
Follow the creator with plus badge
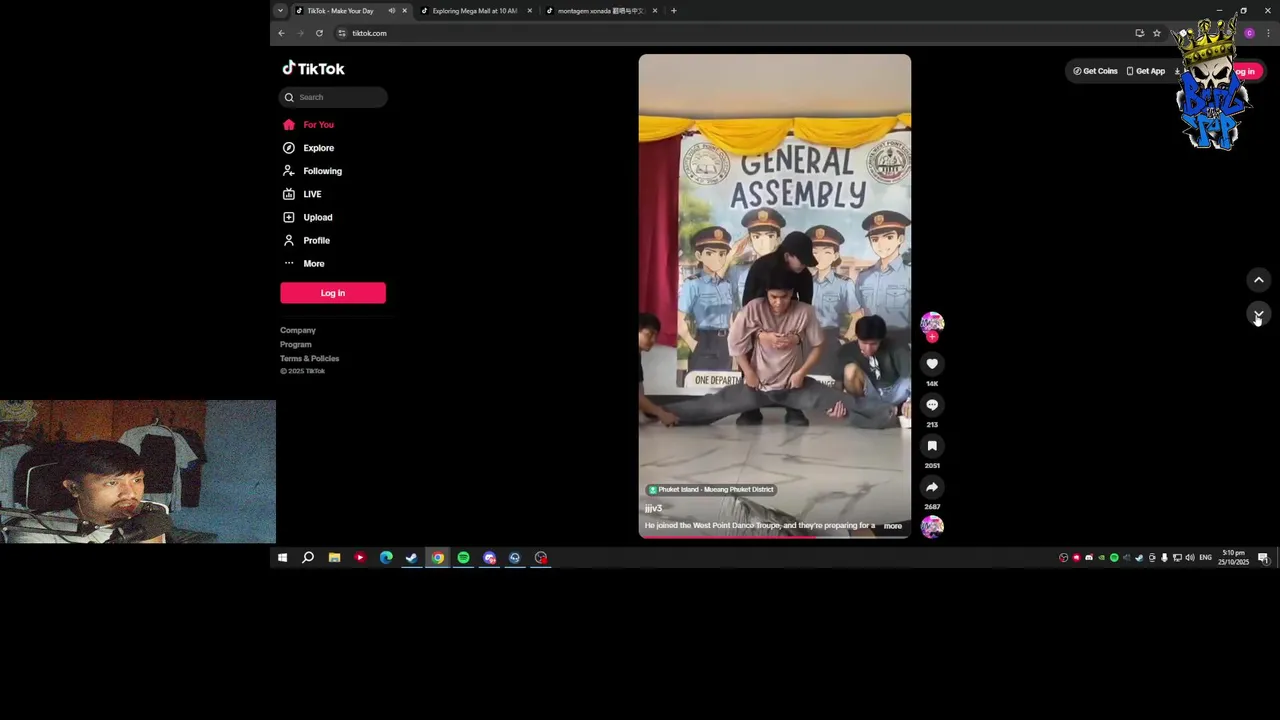pos(932,337)
